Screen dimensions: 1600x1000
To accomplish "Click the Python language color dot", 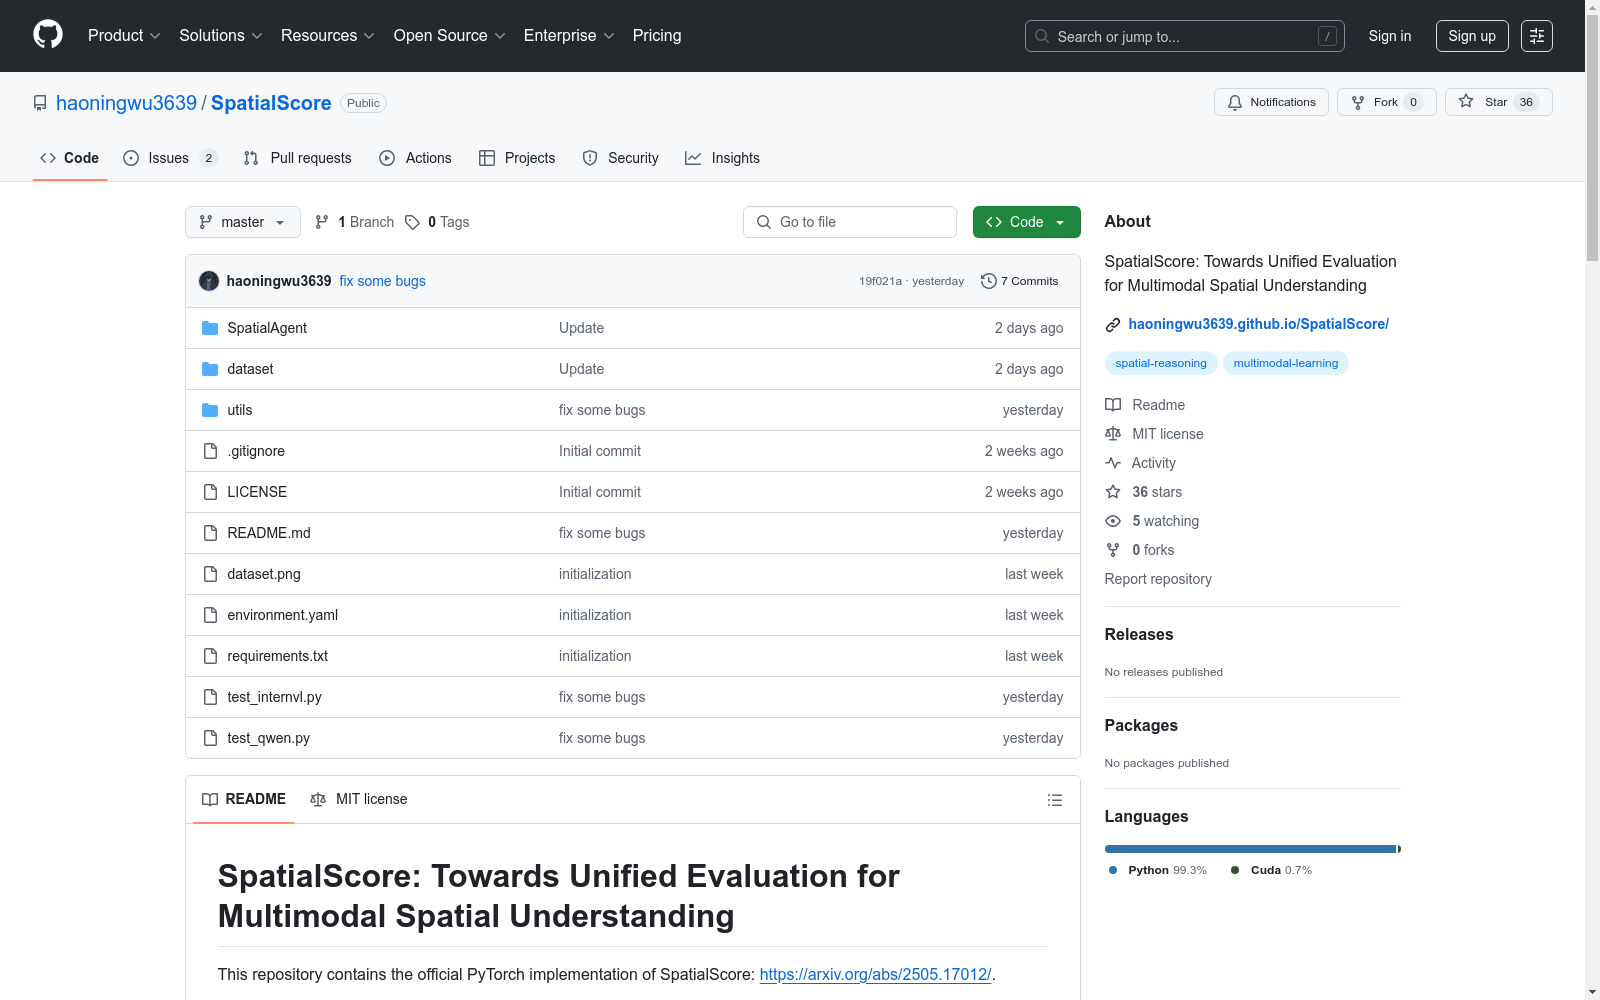I will coord(1113,870).
